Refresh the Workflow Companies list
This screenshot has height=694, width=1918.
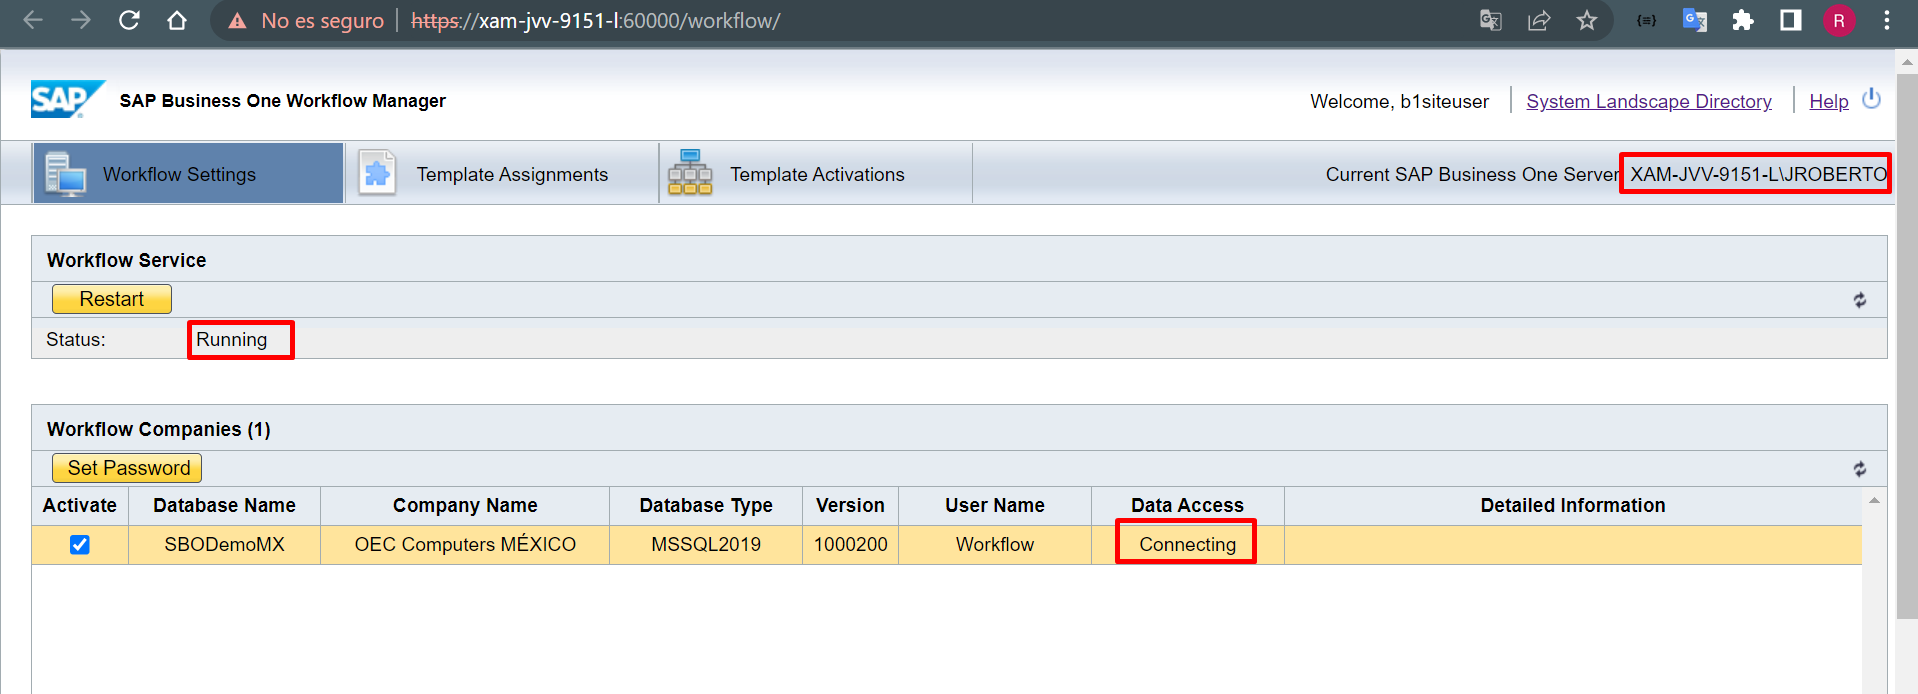(1859, 469)
